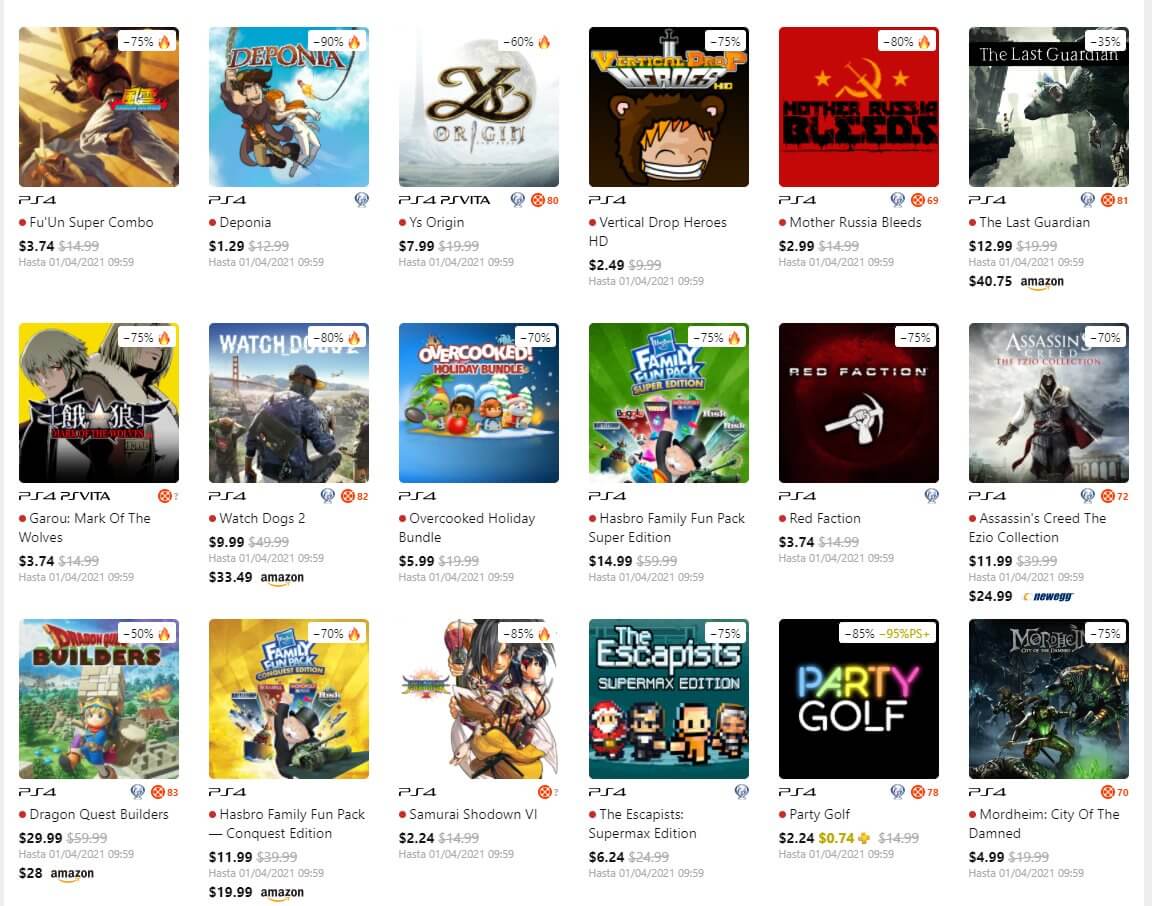The height and width of the screenshot is (906, 1152).
Task: Click the Metacritic 81 badge for The Last Guardian
Action: pyautogui.click(x=1115, y=200)
